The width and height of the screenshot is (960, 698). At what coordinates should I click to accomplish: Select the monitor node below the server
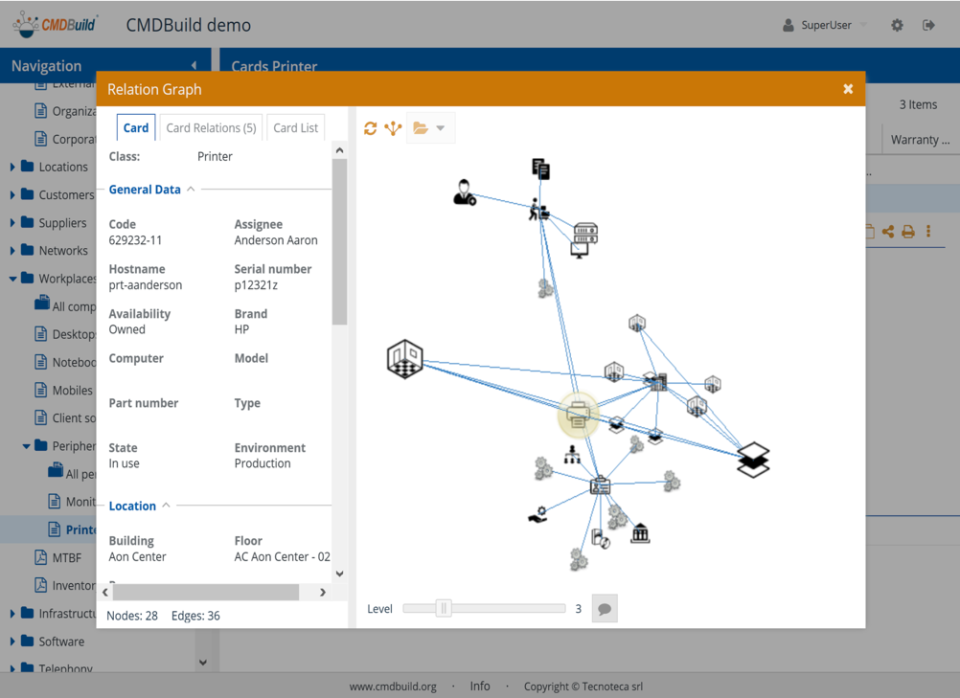579,250
